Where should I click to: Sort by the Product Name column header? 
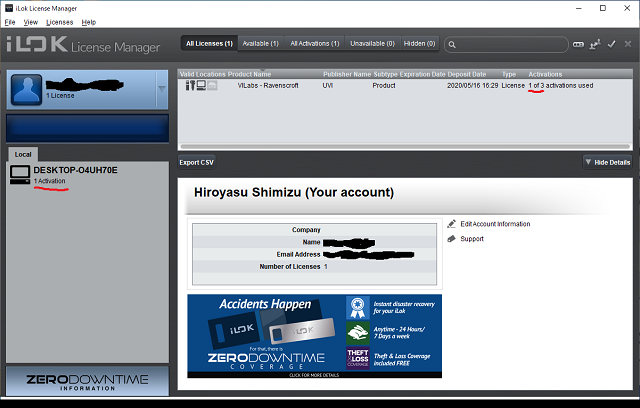[x=249, y=74]
